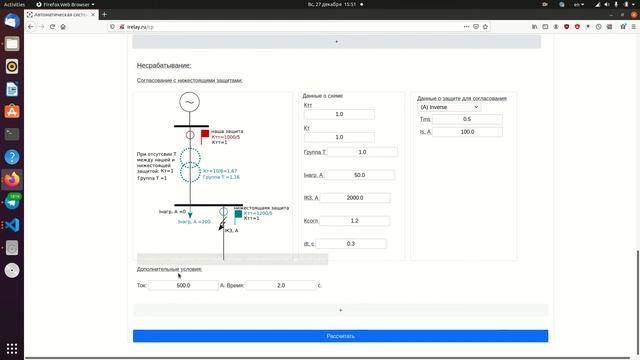This screenshot has width=640, height=360.
Task: Edit the Ксогл value 1.2
Action: click(354, 221)
